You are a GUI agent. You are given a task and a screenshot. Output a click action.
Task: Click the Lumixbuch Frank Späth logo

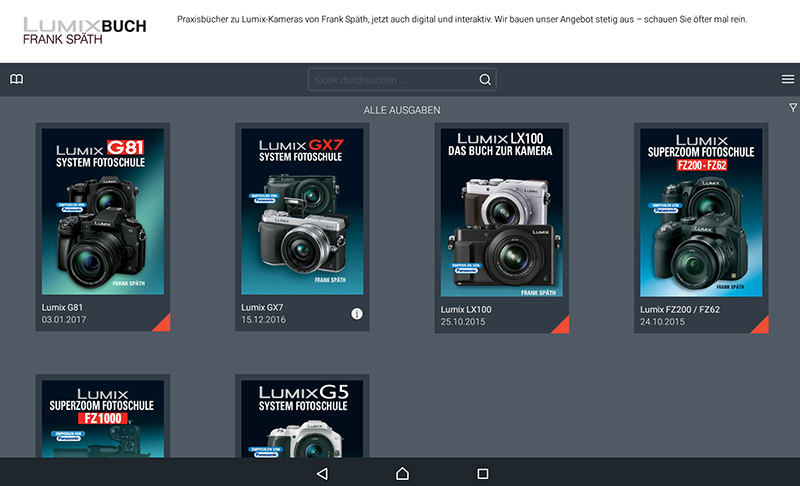click(x=85, y=31)
